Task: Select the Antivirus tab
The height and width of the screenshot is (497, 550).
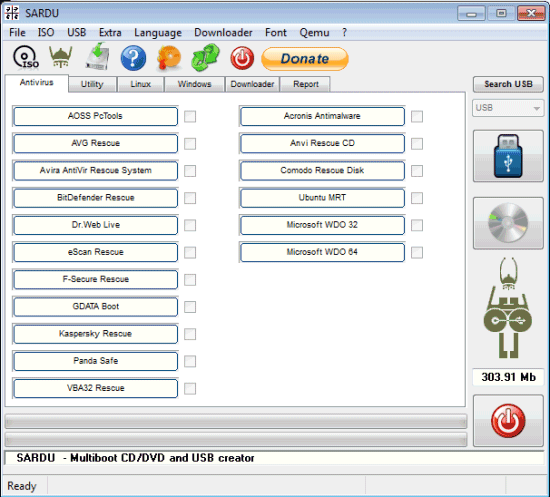Action: [x=36, y=83]
